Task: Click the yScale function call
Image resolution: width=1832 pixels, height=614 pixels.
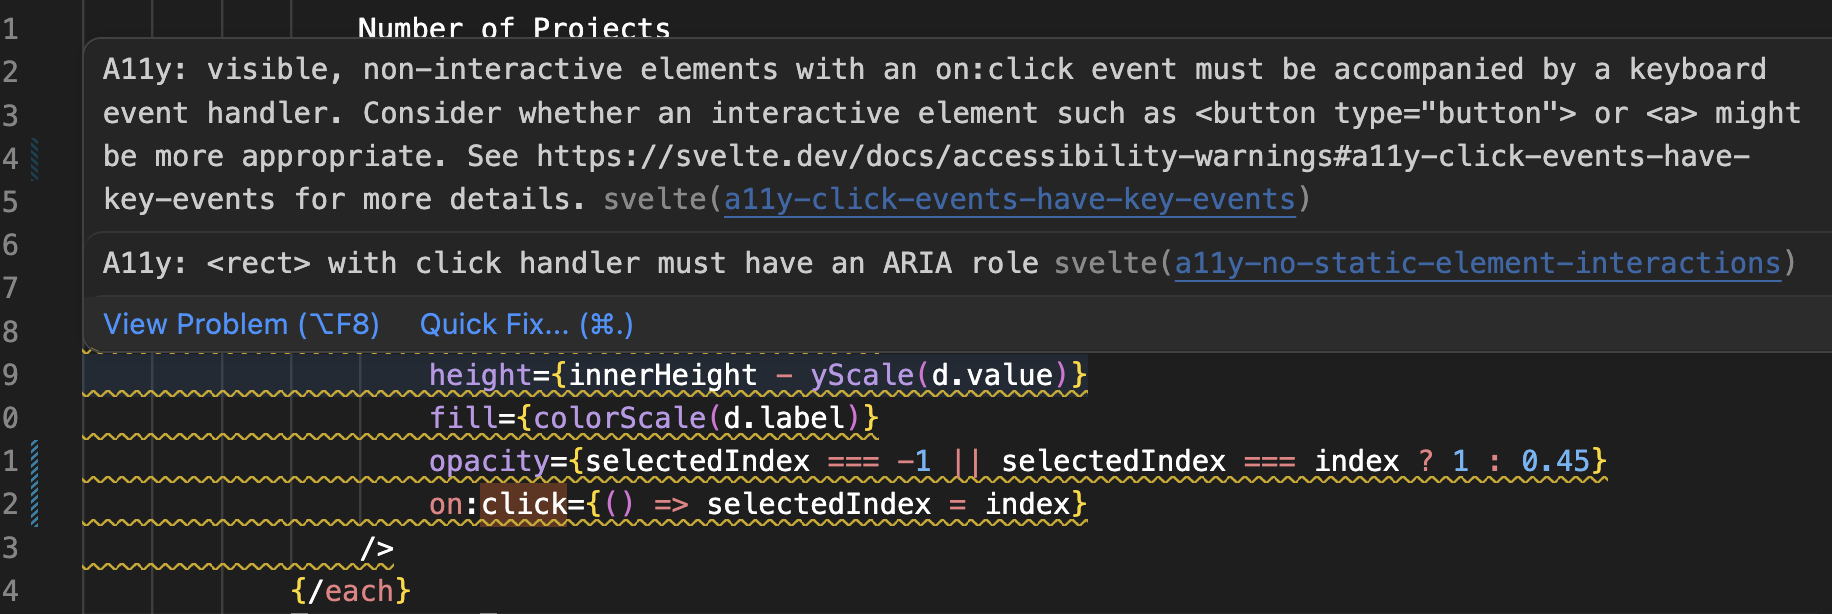Action: (862, 375)
